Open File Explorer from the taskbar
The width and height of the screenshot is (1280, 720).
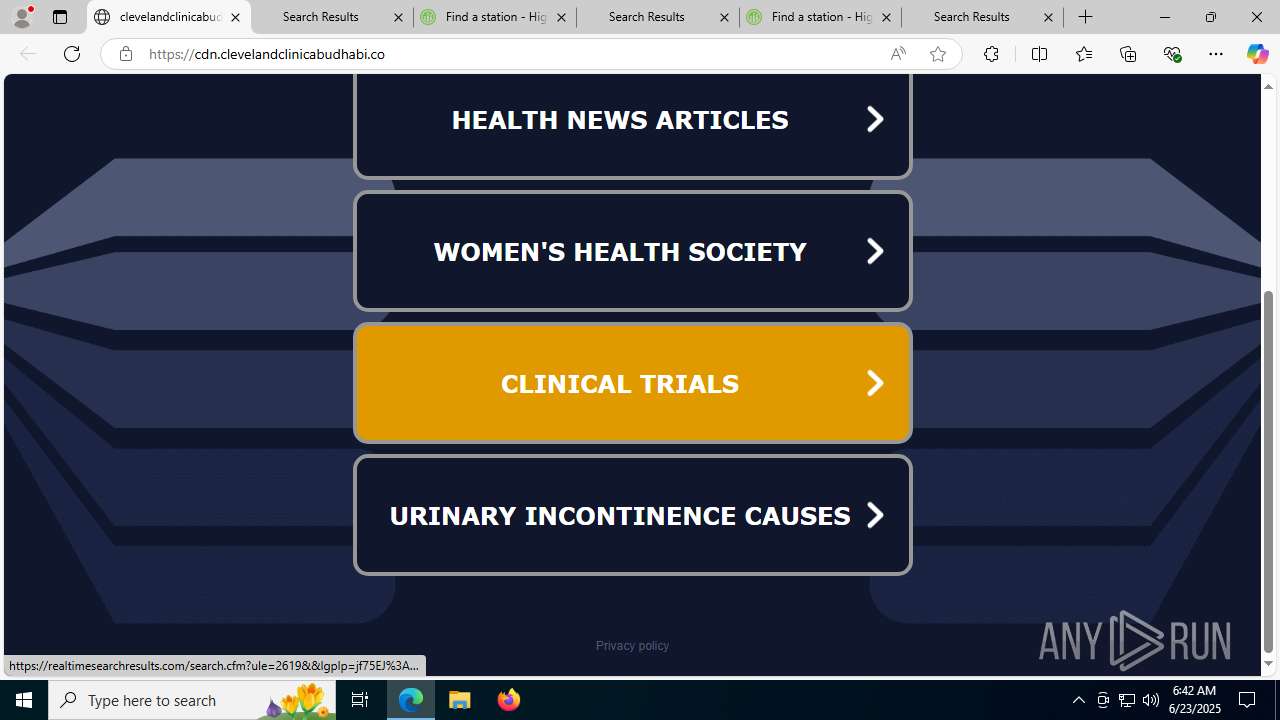(x=460, y=700)
